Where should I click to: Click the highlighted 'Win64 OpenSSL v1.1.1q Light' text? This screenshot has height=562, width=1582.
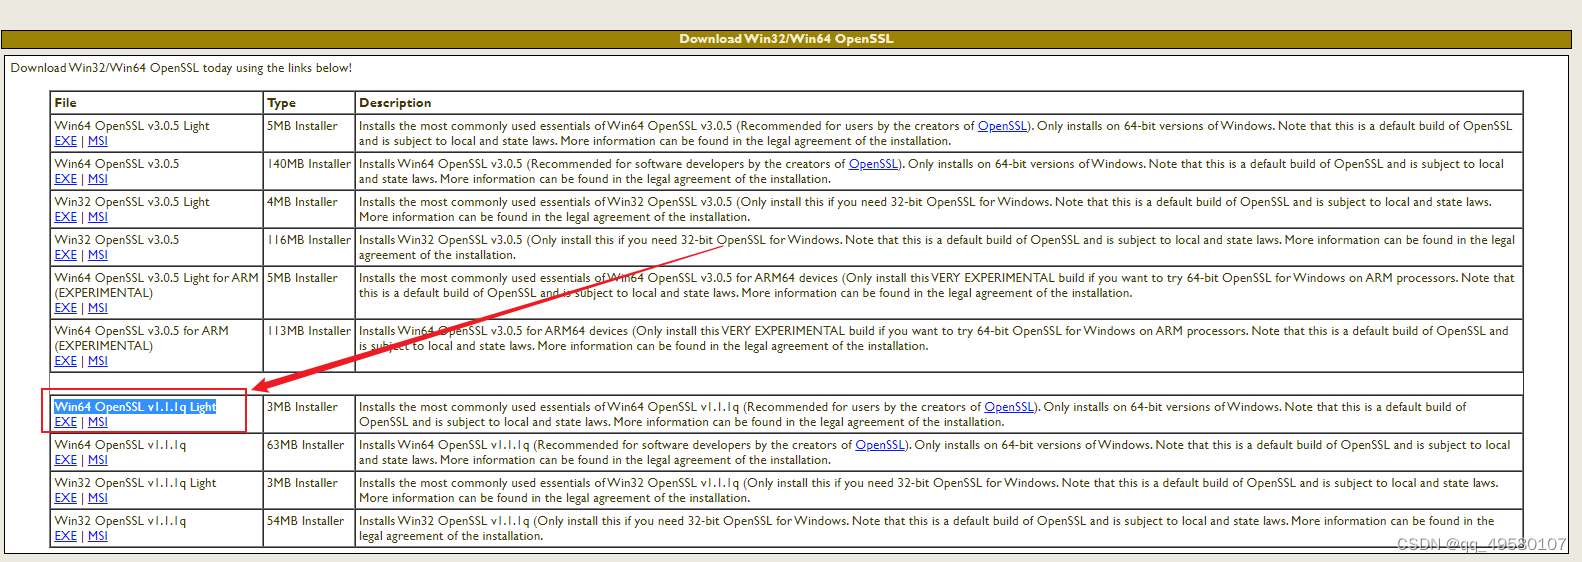135,407
